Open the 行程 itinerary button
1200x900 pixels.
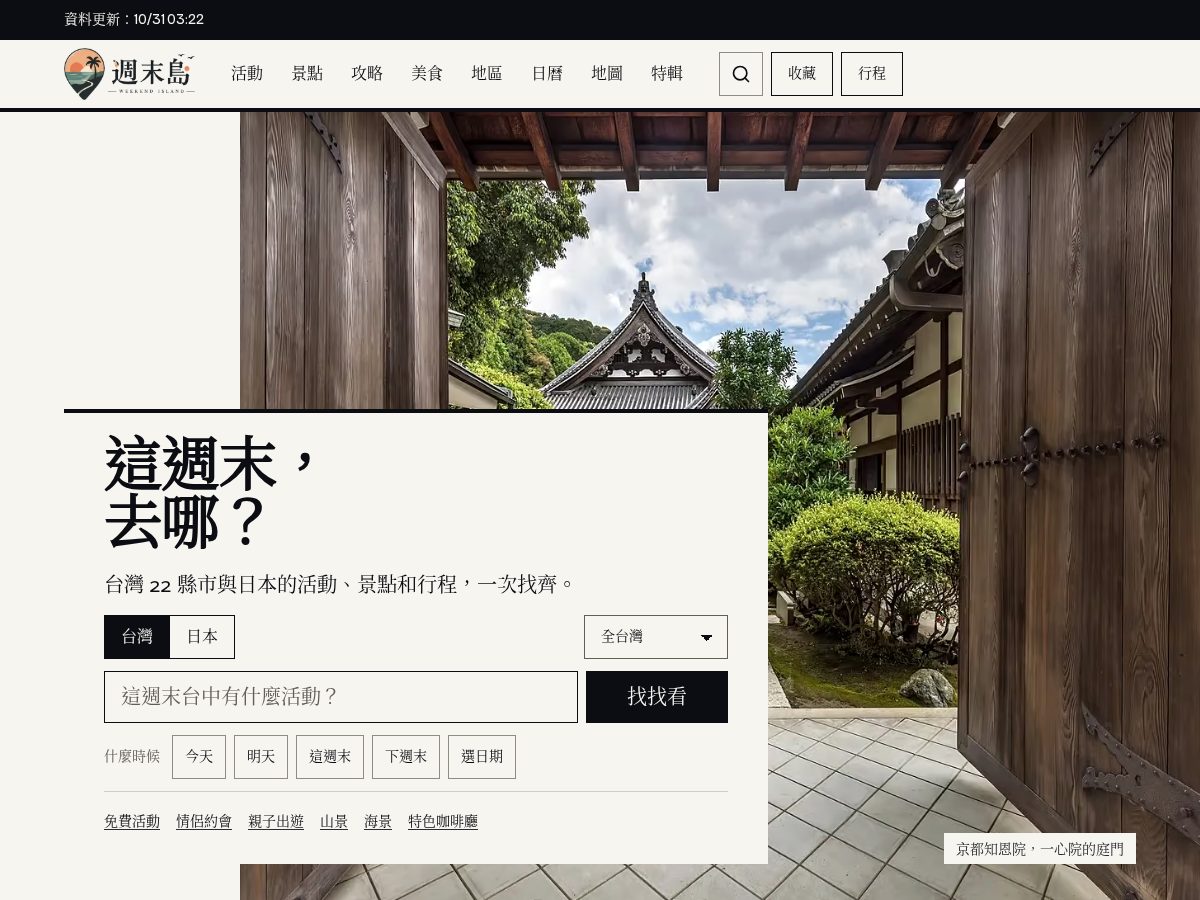[x=872, y=74]
